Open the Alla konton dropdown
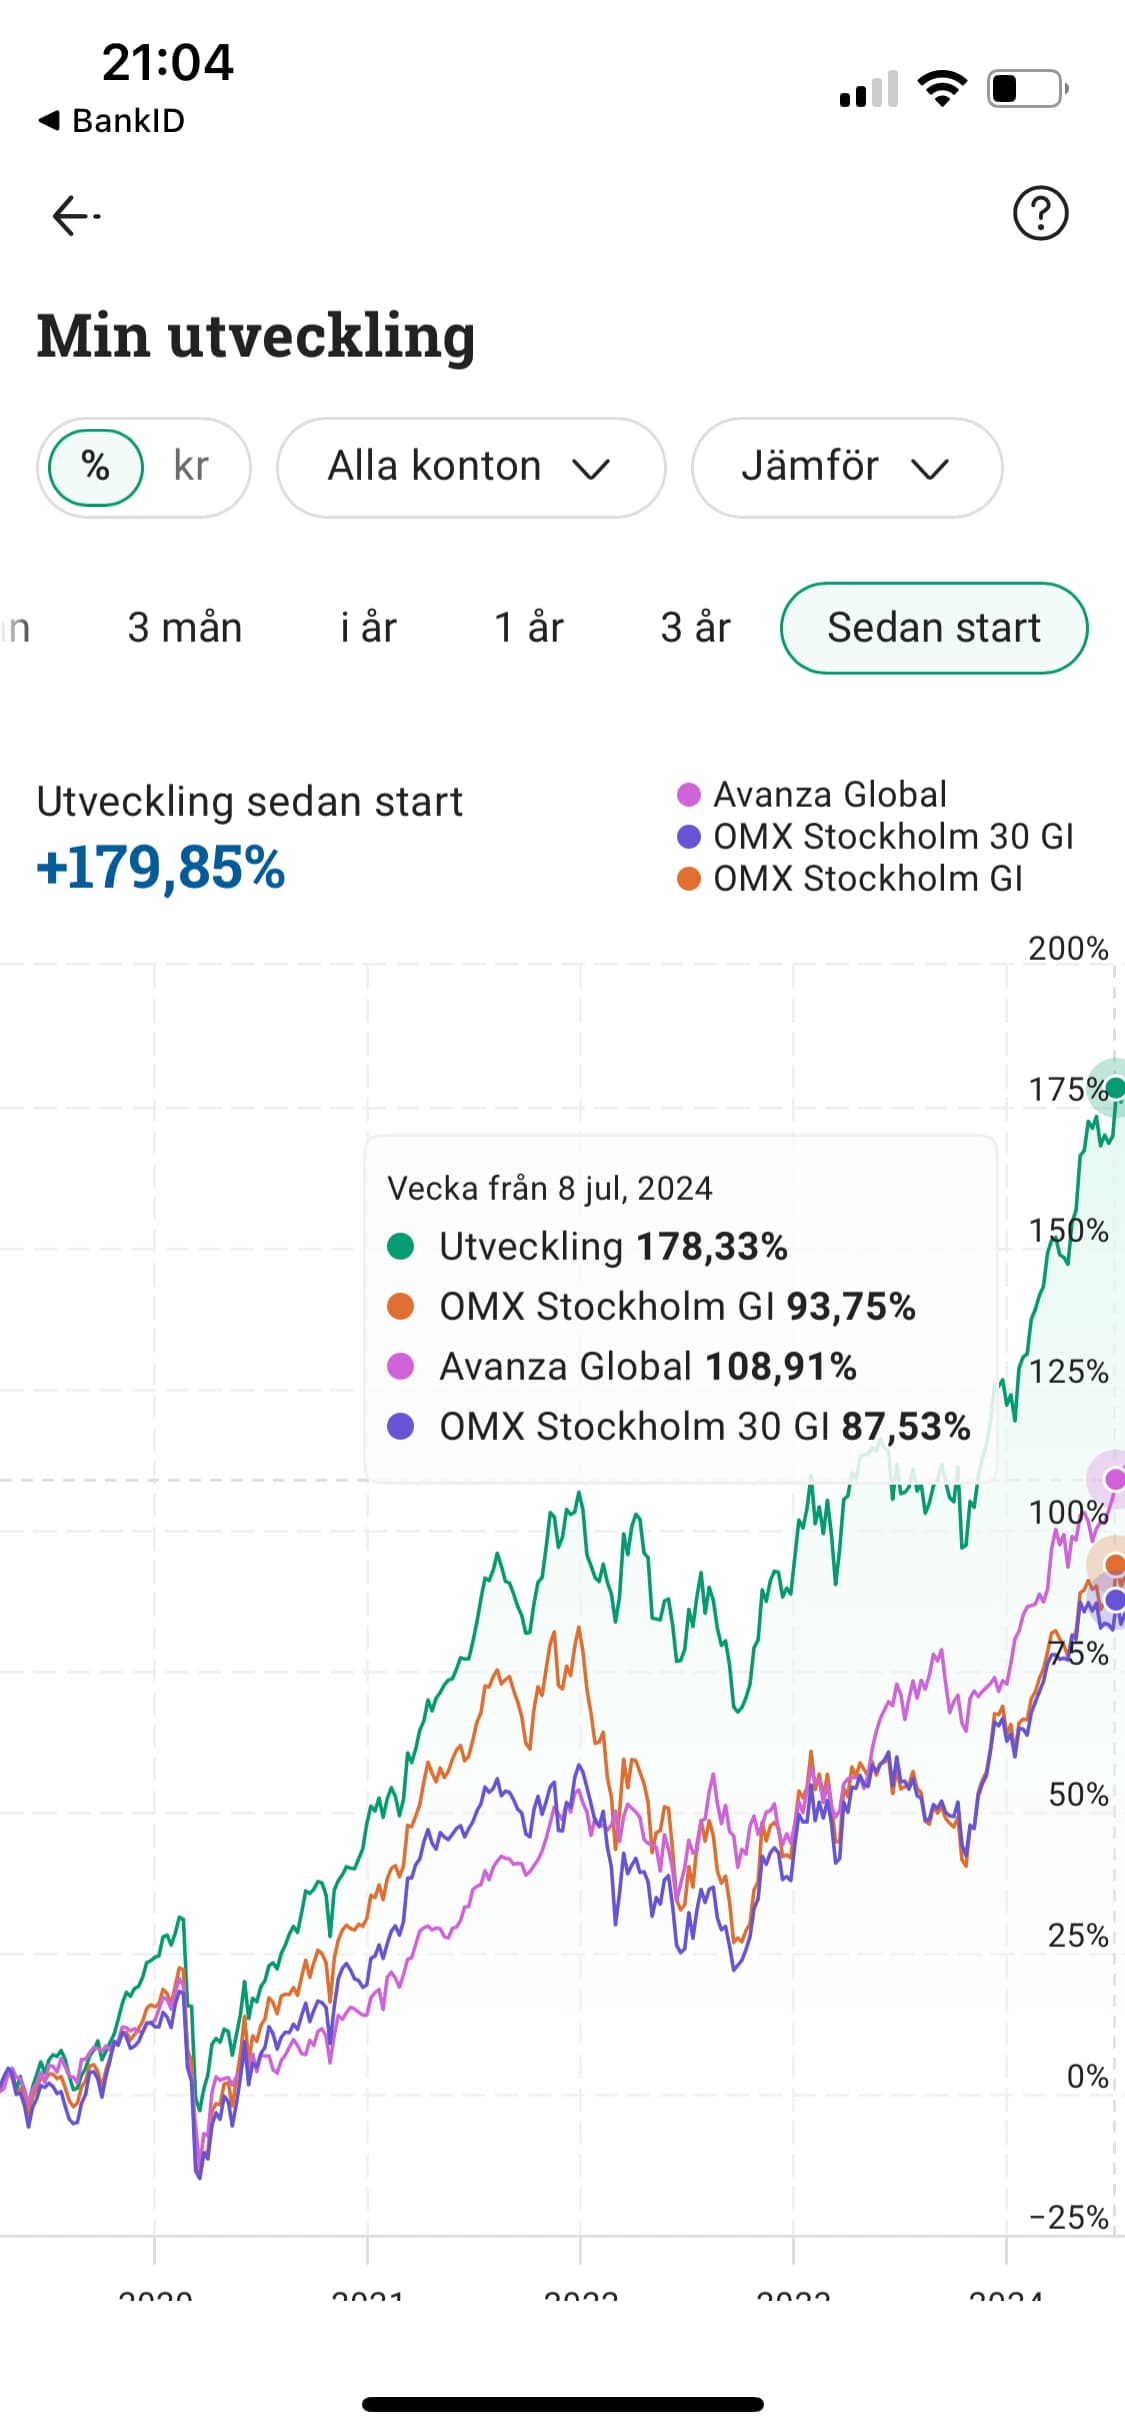 point(470,467)
